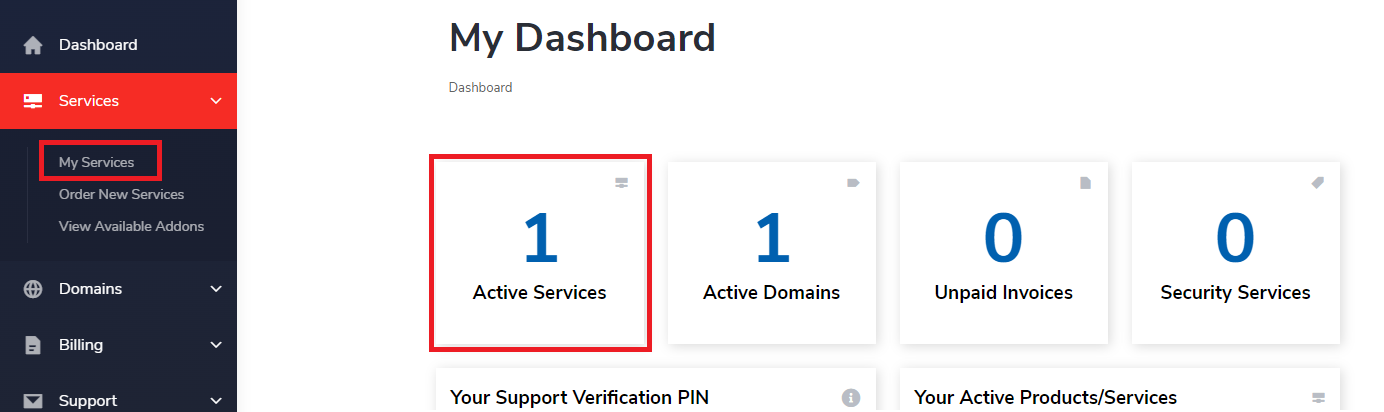Open the Active Services tile
Screen dimensions: 1384x412
(x=540, y=253)
